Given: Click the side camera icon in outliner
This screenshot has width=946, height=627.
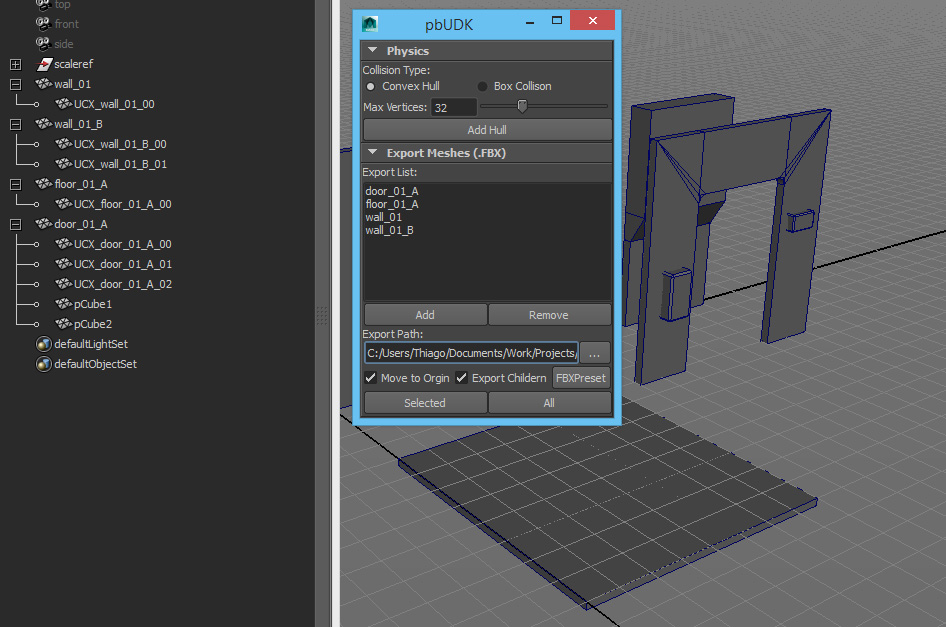Looking at the screenshot, I should [x=43, y=43].
